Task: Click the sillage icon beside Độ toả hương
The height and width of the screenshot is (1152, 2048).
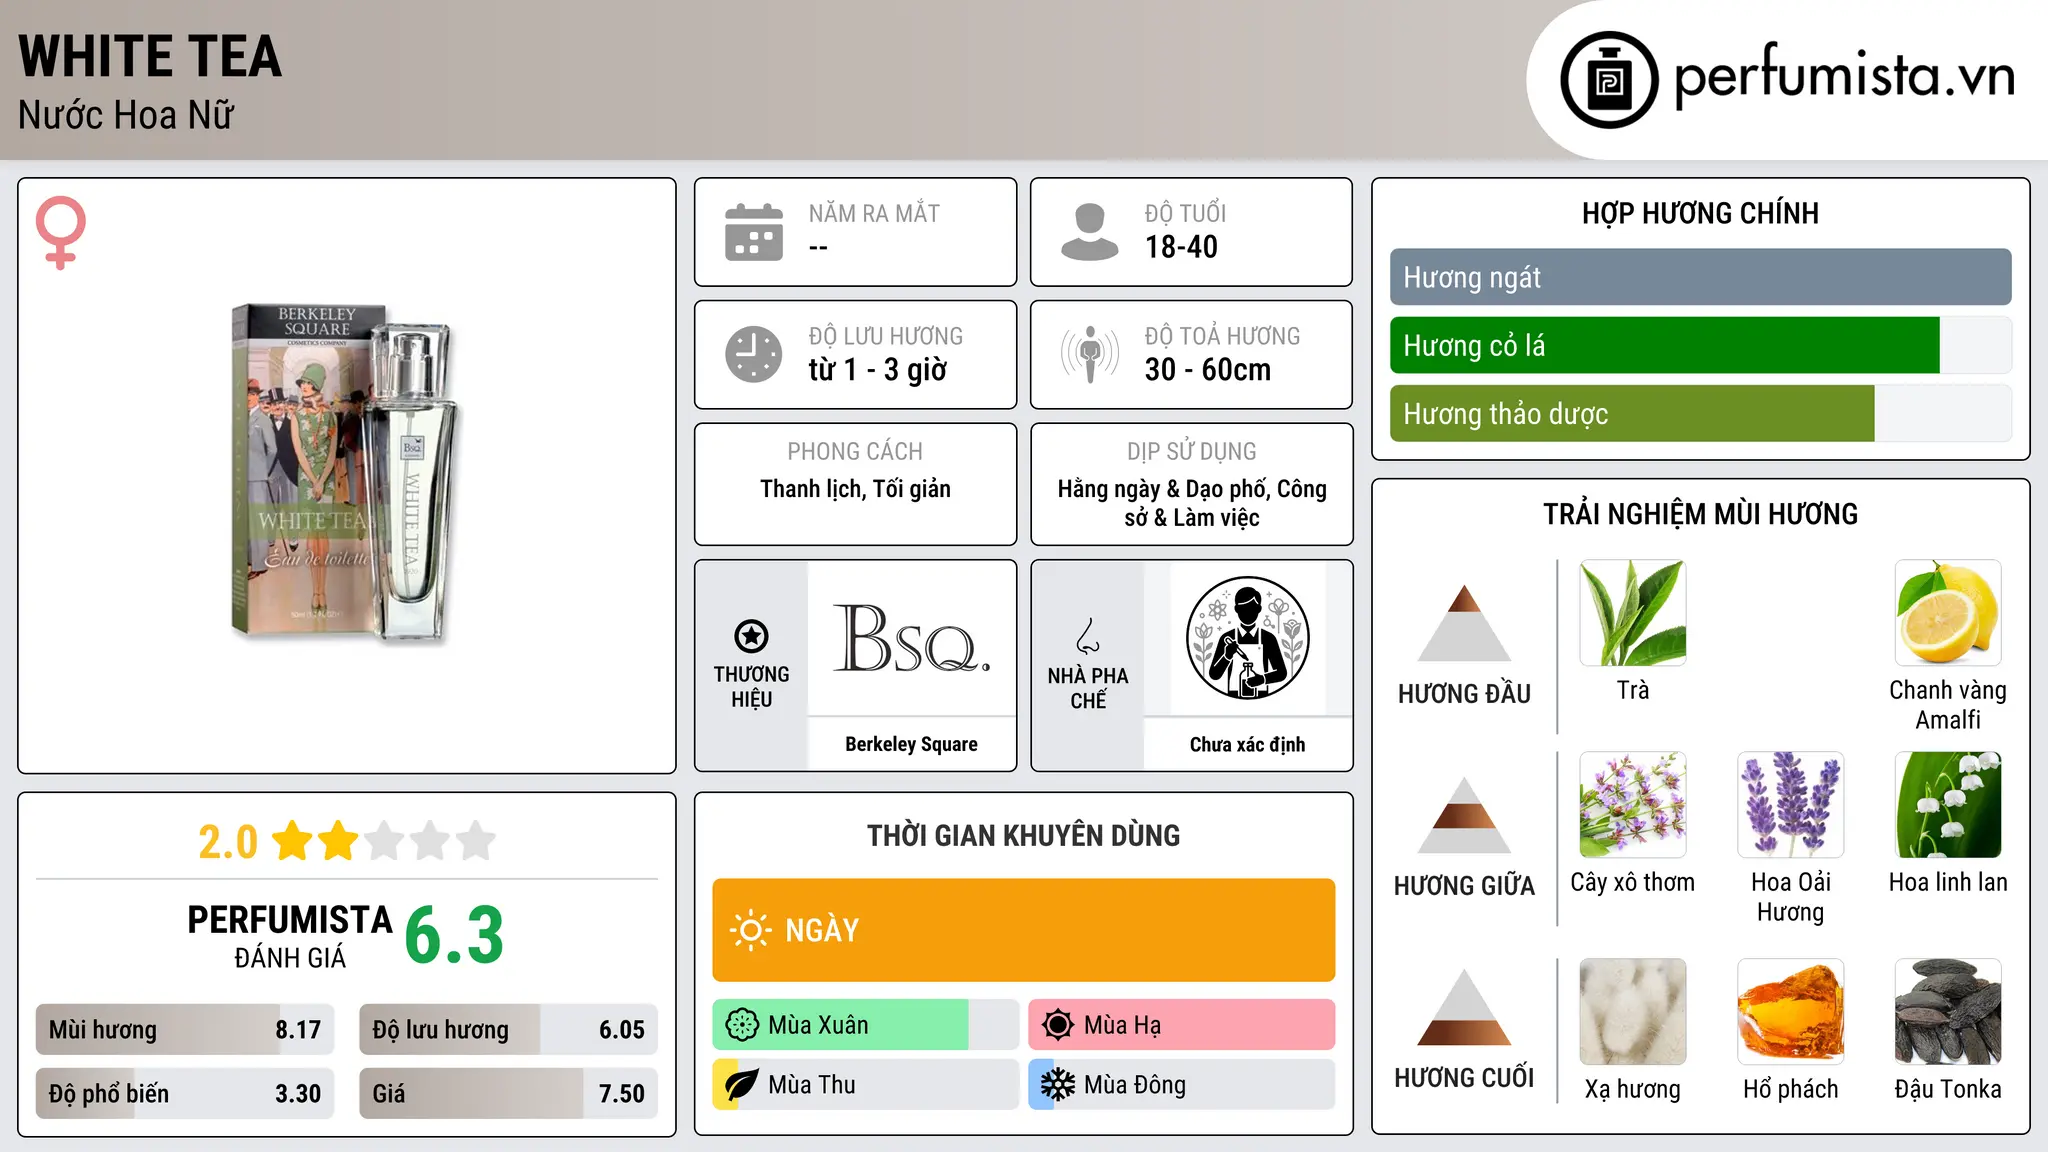Action: coord(1090,354)
